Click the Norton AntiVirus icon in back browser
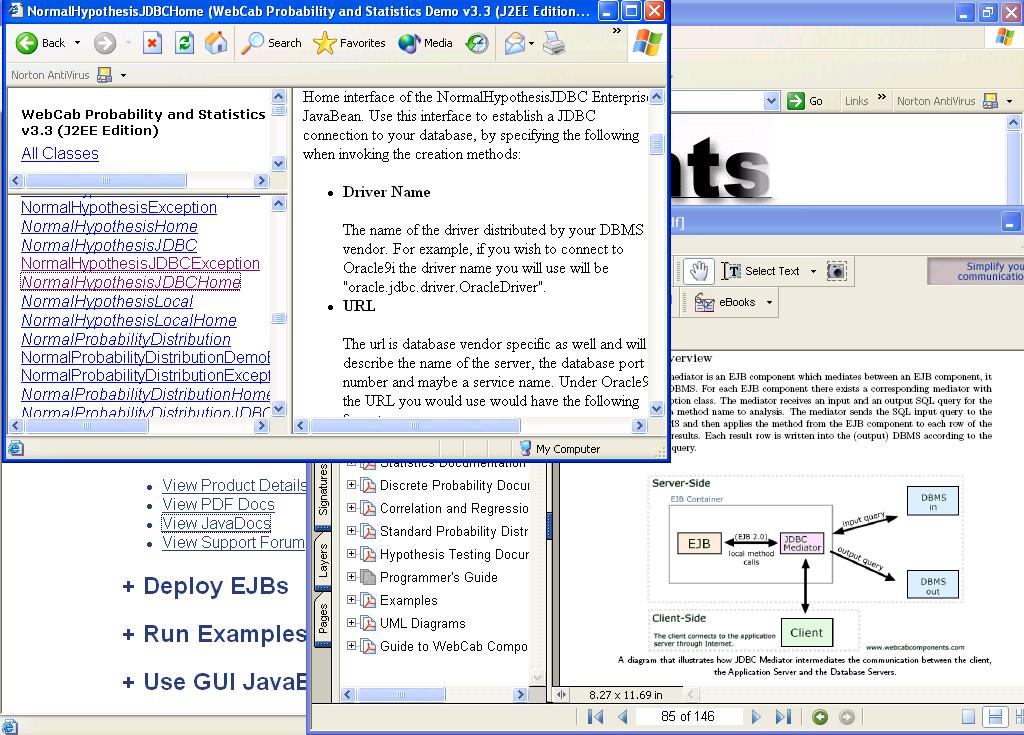The width and height of the screenshot is (1024, 735). coord(990,101)
